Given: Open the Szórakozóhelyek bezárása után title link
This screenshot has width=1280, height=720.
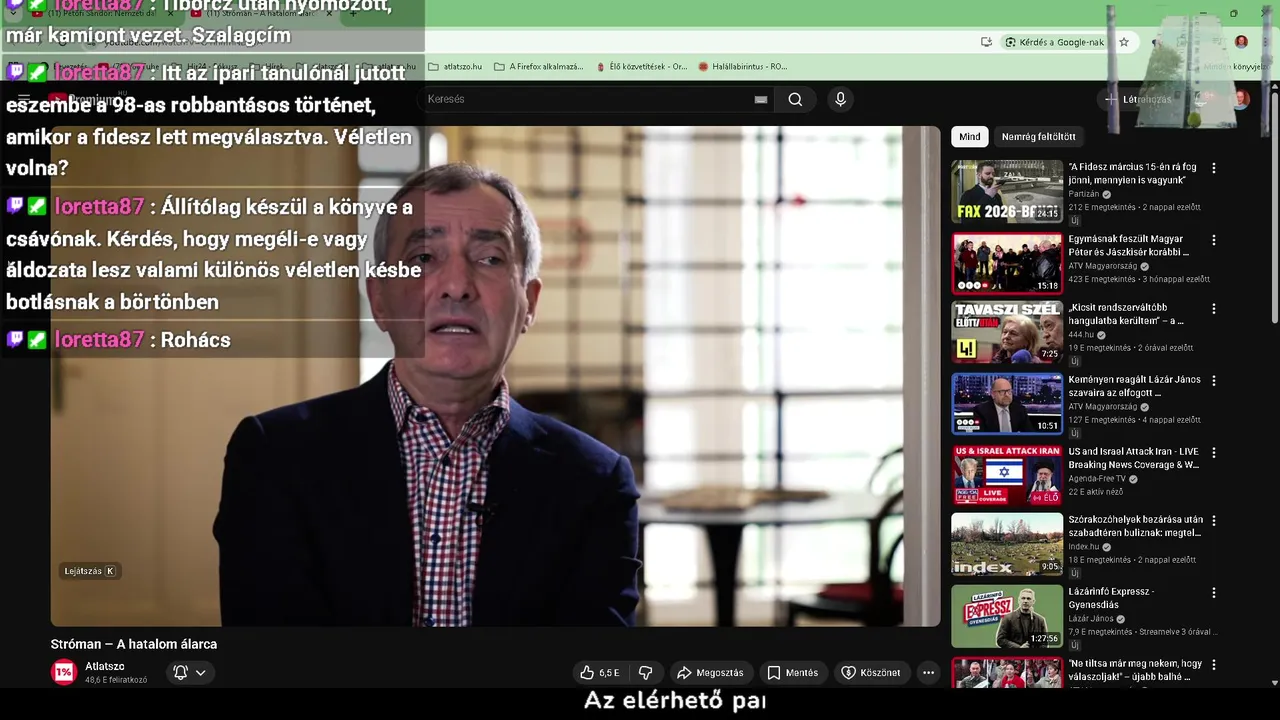Looking at the screenshot, I should (1136, 526).
